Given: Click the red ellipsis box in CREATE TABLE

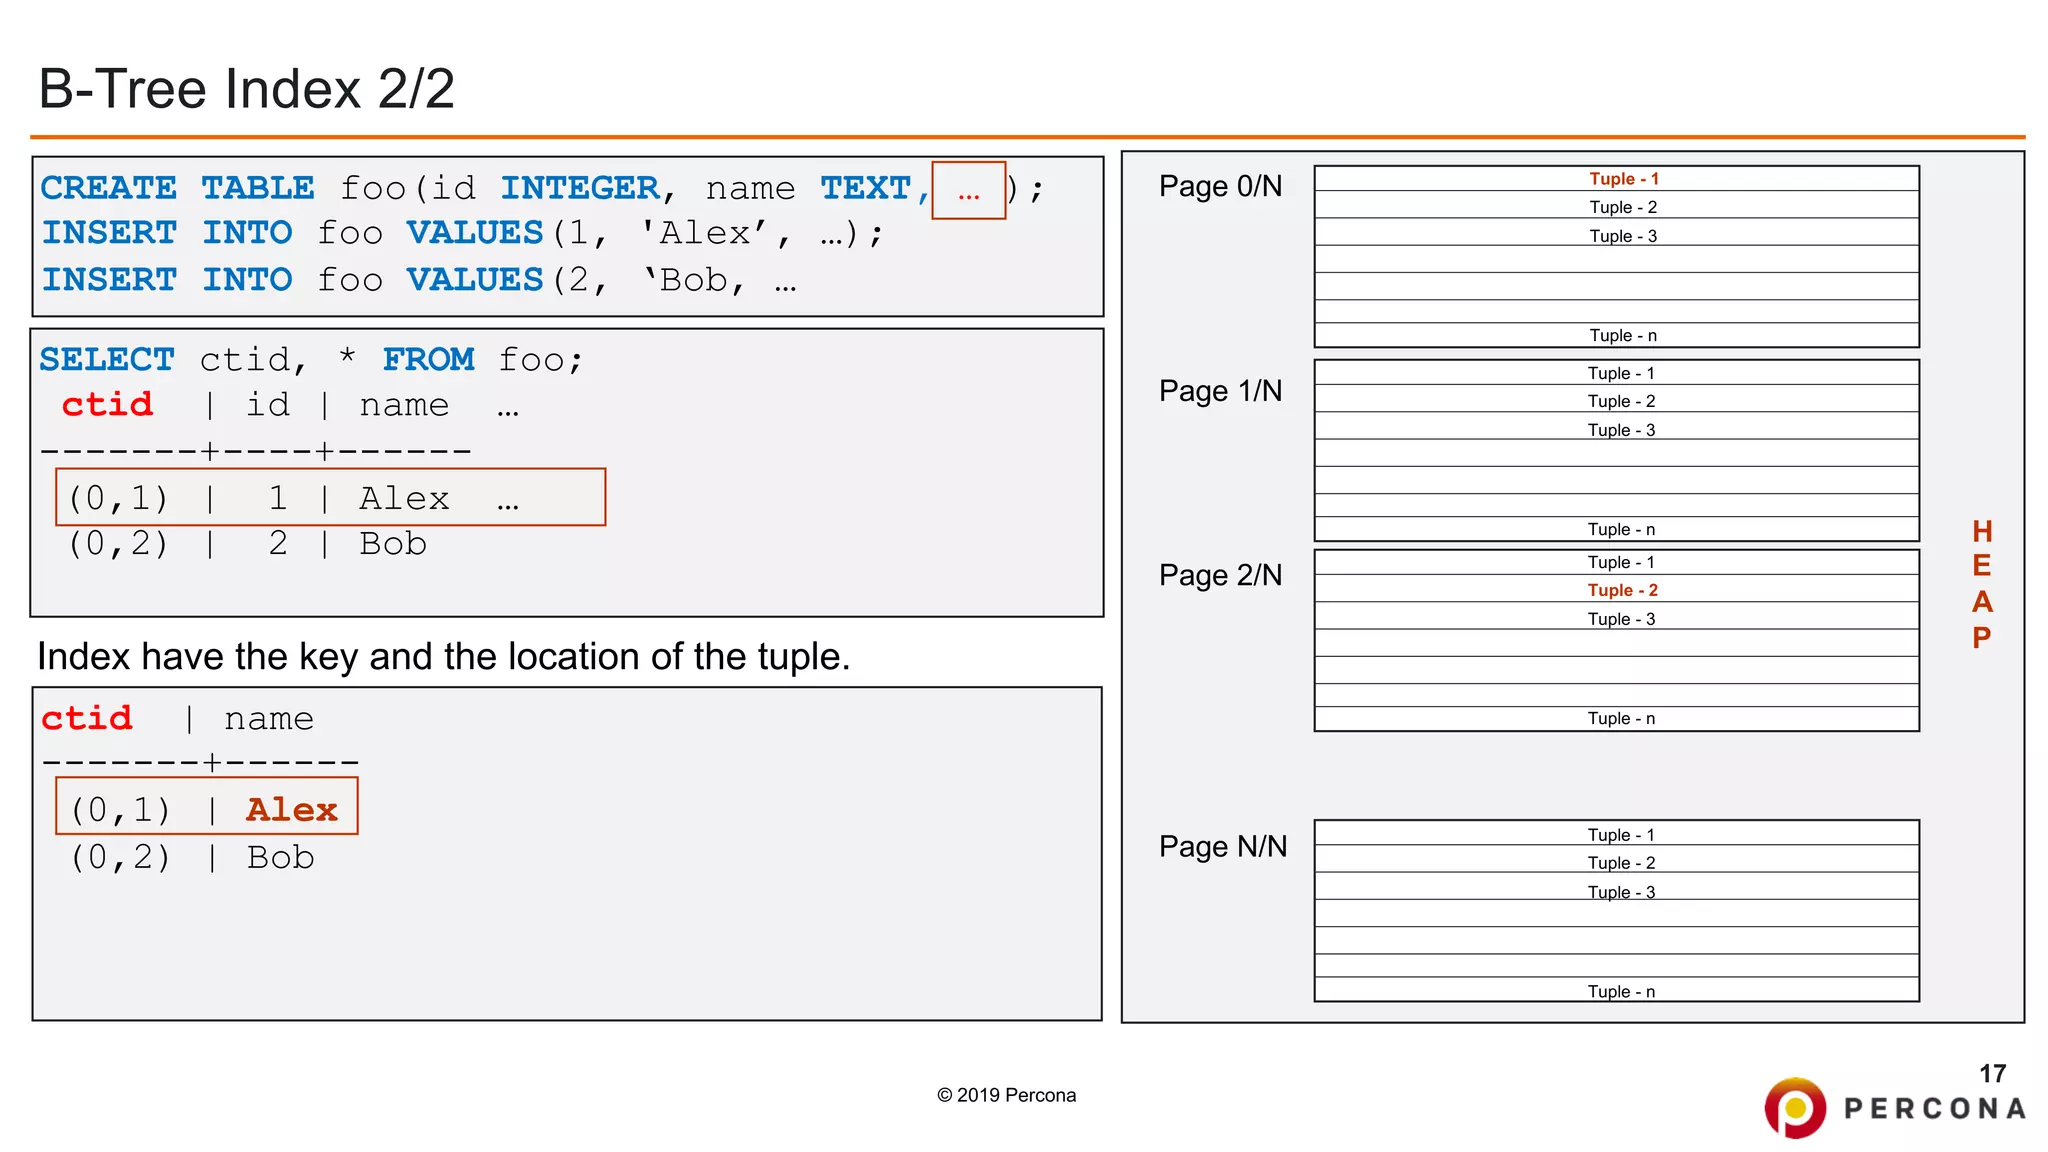Looking at the screenshot, I should point(968,190).
